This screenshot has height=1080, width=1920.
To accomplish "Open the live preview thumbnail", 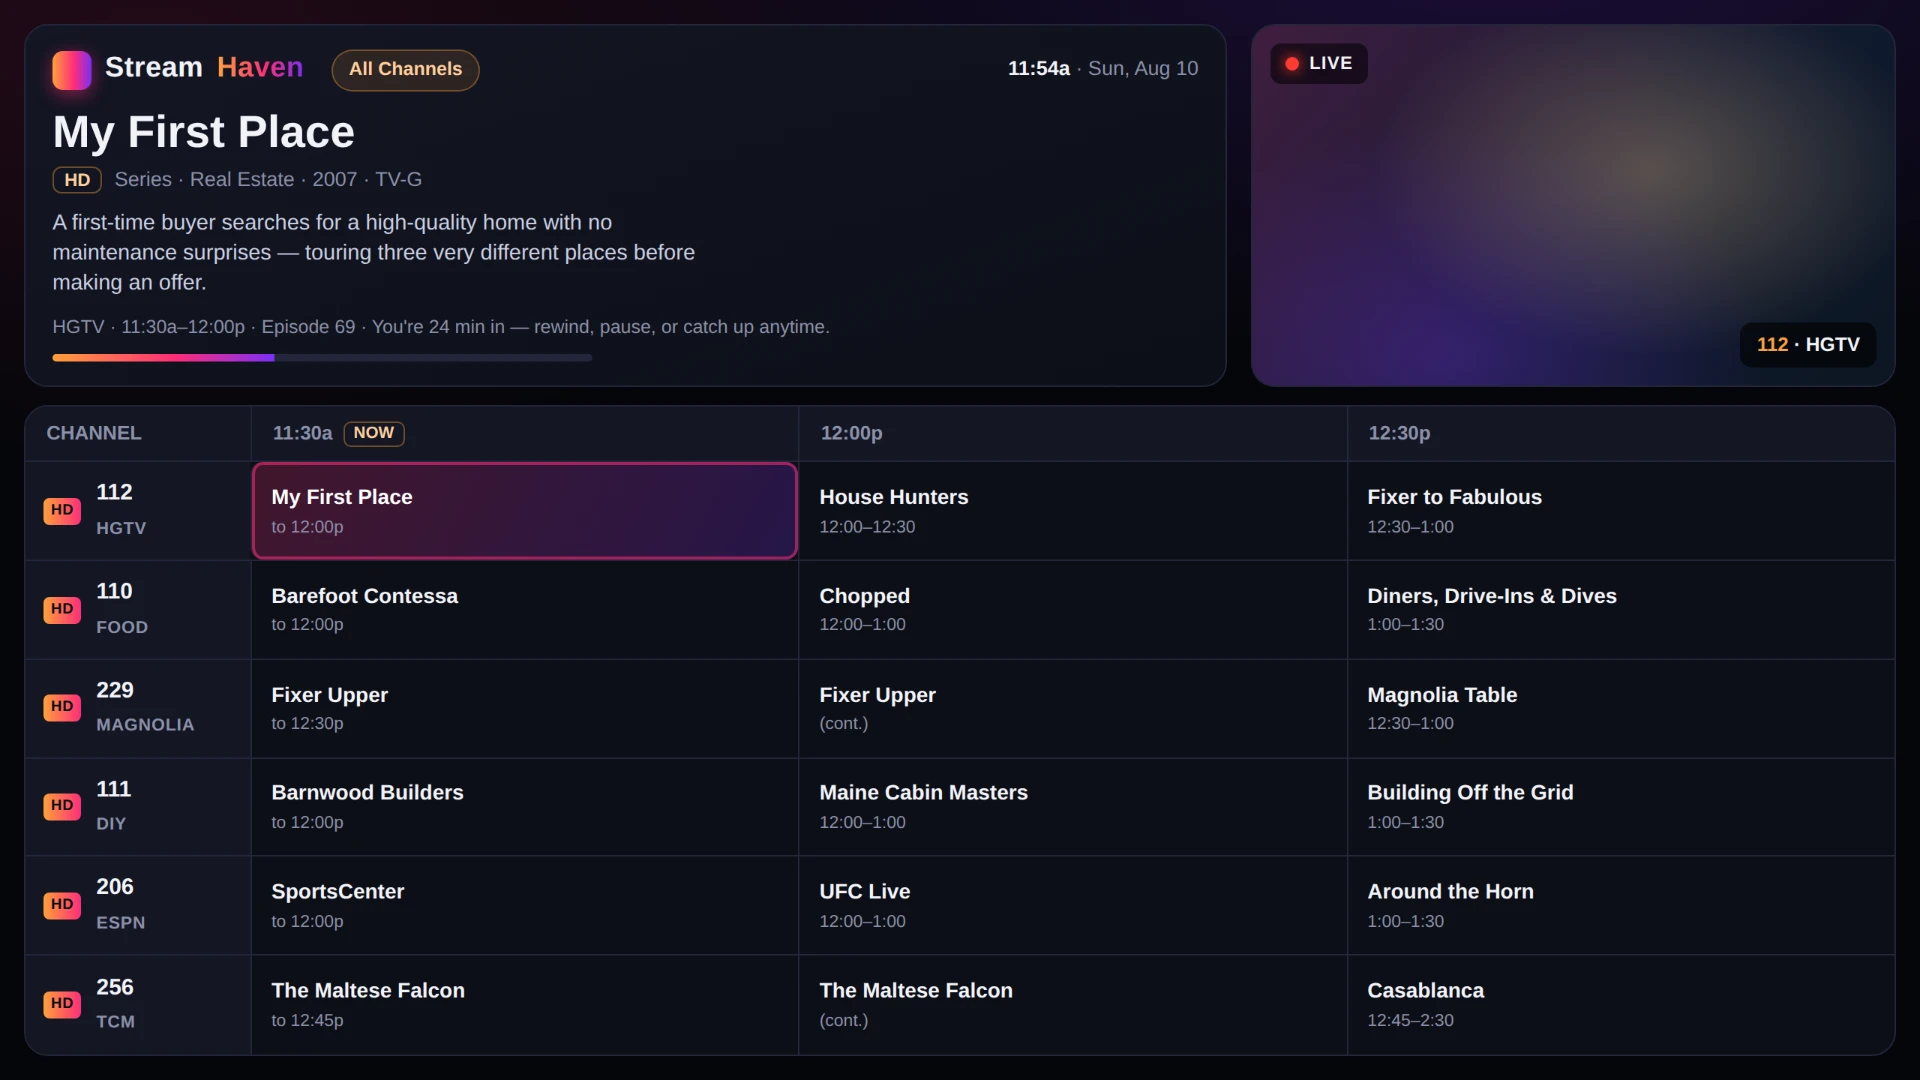I will pos(1573,206).
